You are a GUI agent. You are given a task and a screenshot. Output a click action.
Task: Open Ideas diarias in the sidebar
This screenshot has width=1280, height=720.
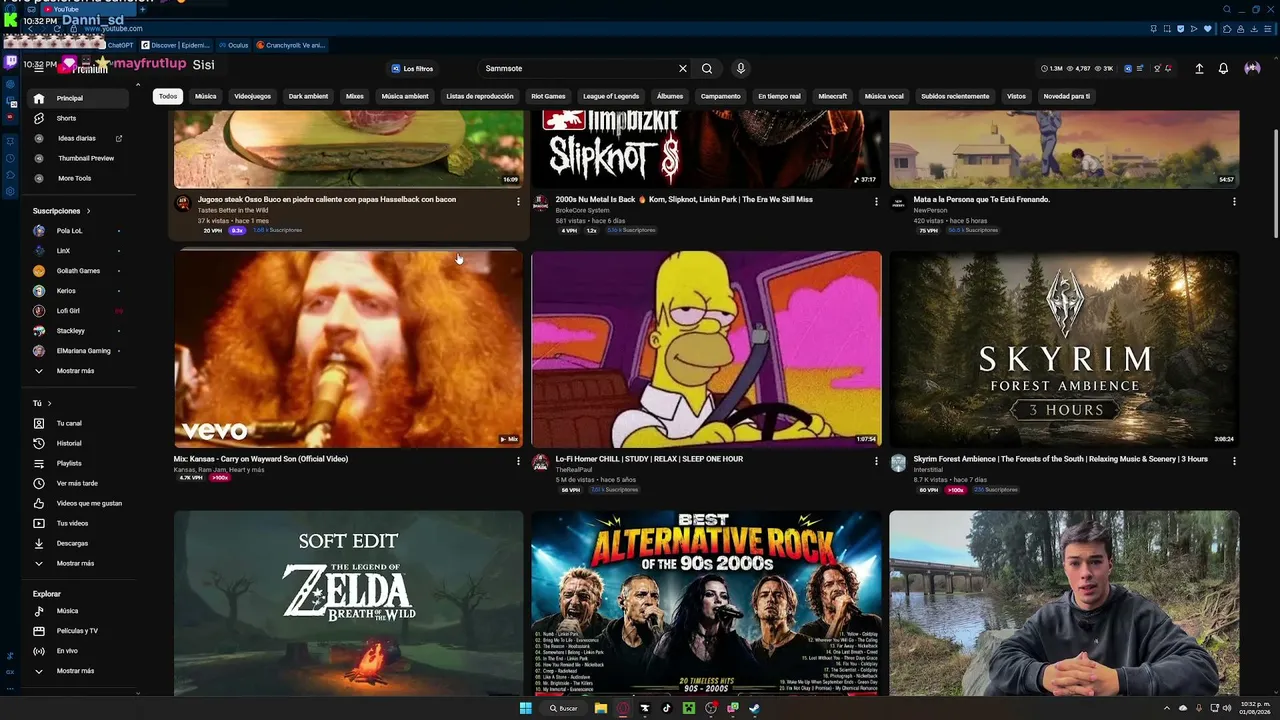(78, 138)
